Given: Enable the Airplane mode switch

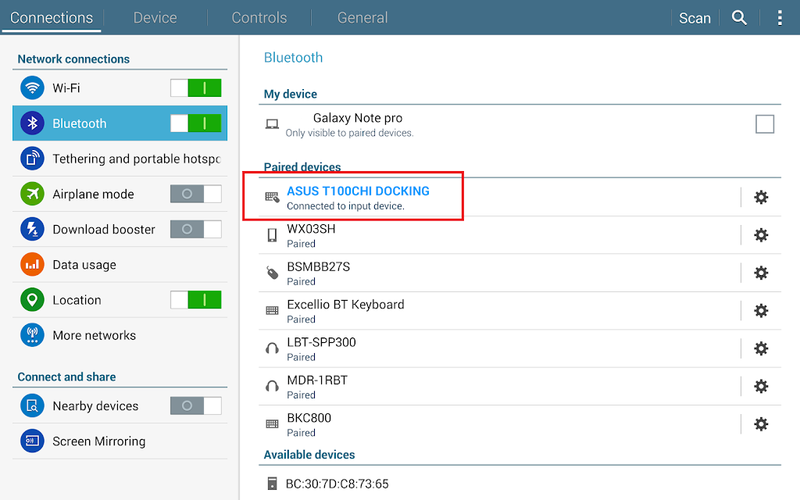Looking at the screenshot, I should click(x=196, y=194).
